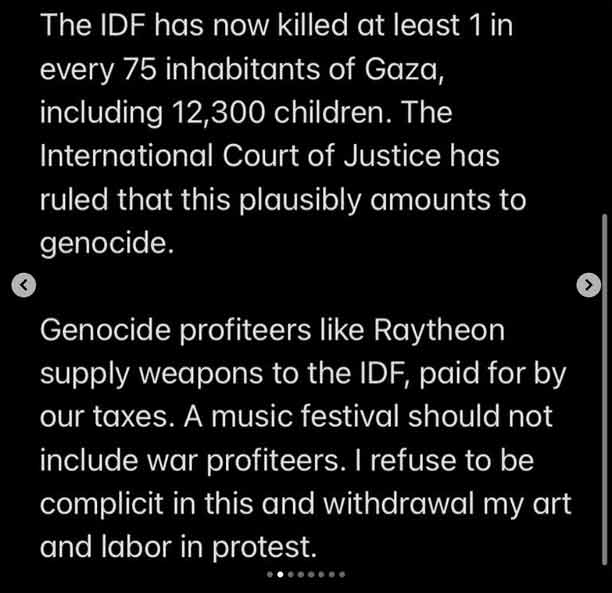Click the number "12,300" in the text
Viewport: 612px width, 593px height.
point(218,113)
